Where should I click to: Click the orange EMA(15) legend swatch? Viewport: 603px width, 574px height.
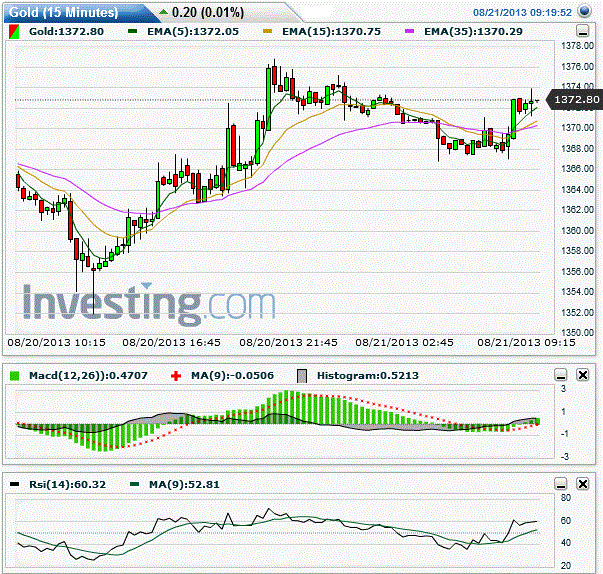267,31
